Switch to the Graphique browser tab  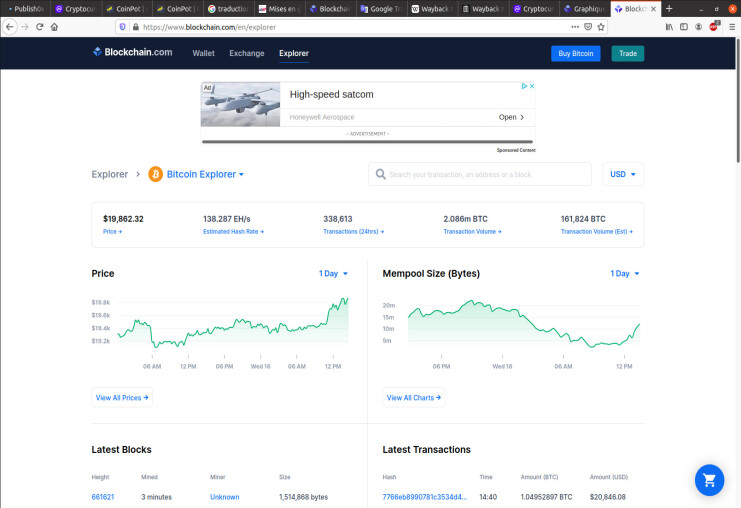[585, 9]
